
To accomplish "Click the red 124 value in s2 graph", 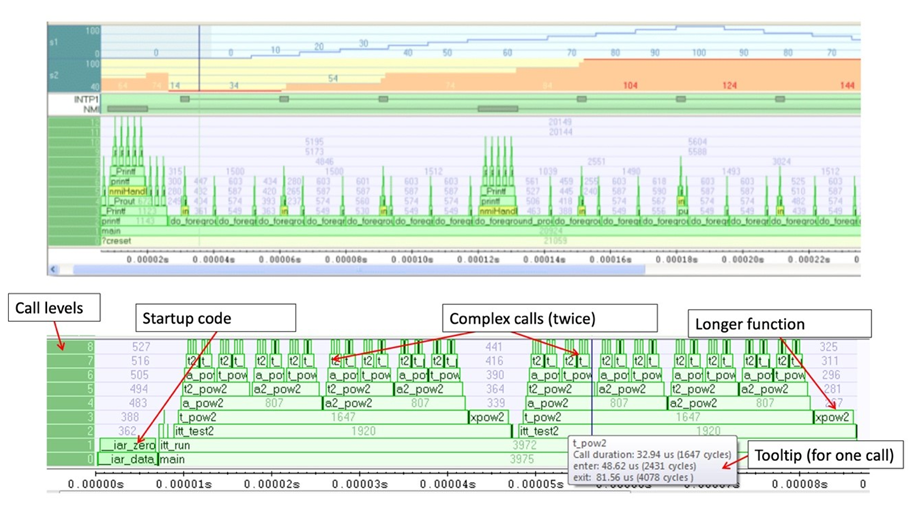I will [x=730, y=85].
